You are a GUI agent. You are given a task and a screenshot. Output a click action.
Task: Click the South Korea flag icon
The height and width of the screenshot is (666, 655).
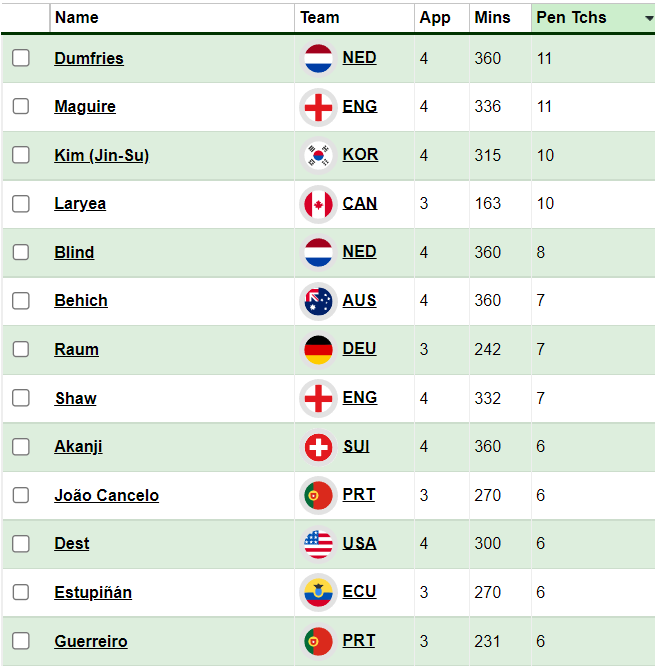click(x=318, y=155)
